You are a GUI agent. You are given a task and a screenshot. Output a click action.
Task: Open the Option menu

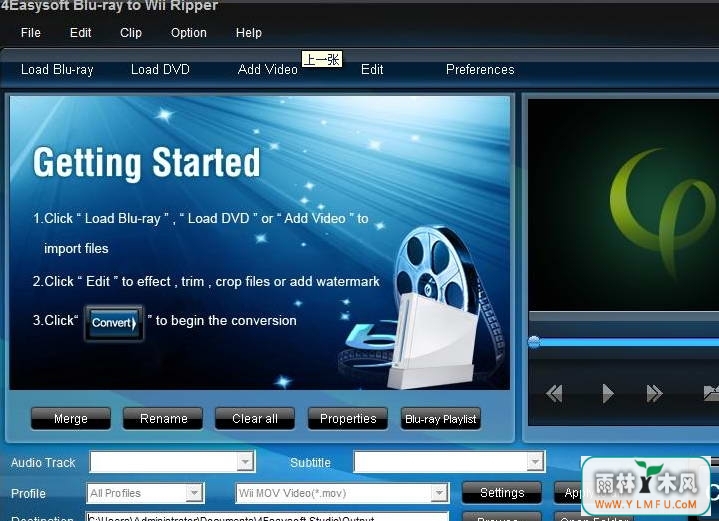188,33
